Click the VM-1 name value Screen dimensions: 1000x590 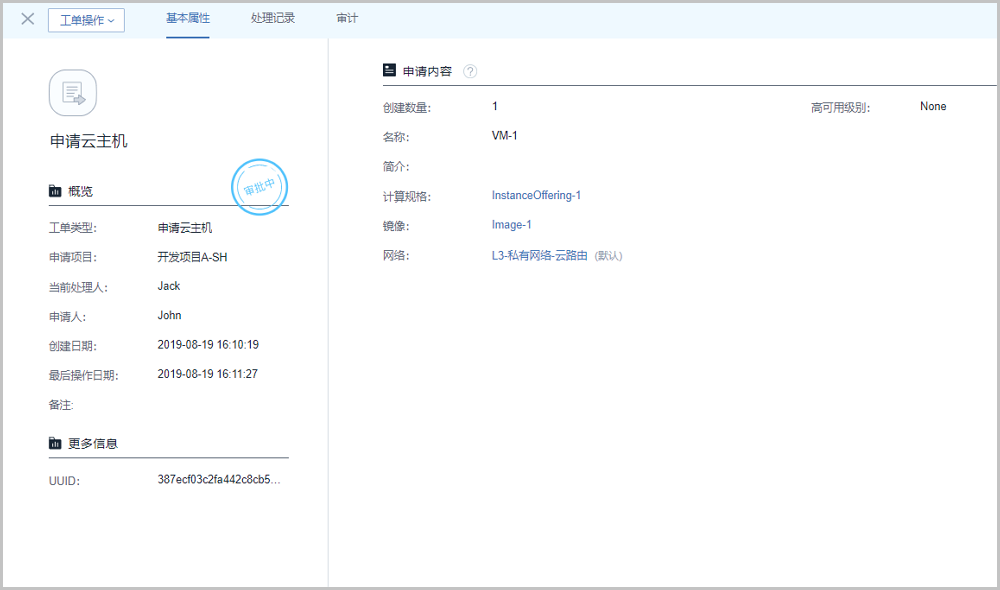[x=504, y=136]
